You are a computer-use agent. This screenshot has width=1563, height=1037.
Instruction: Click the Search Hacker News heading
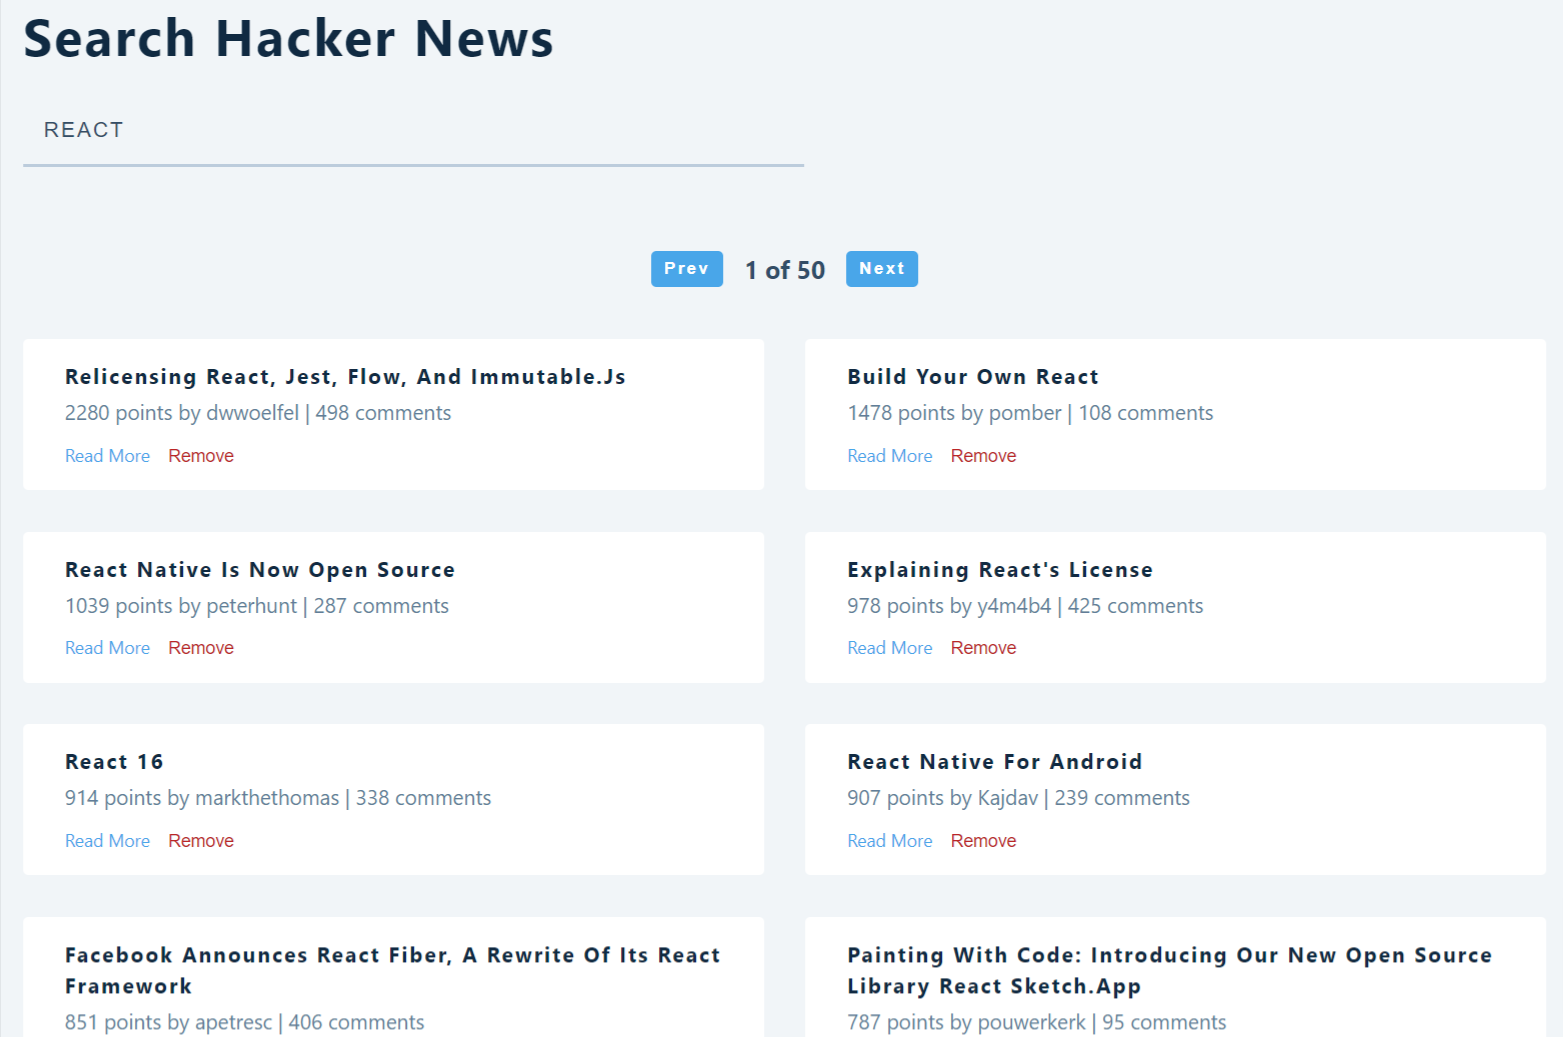[x=288, y=39]
